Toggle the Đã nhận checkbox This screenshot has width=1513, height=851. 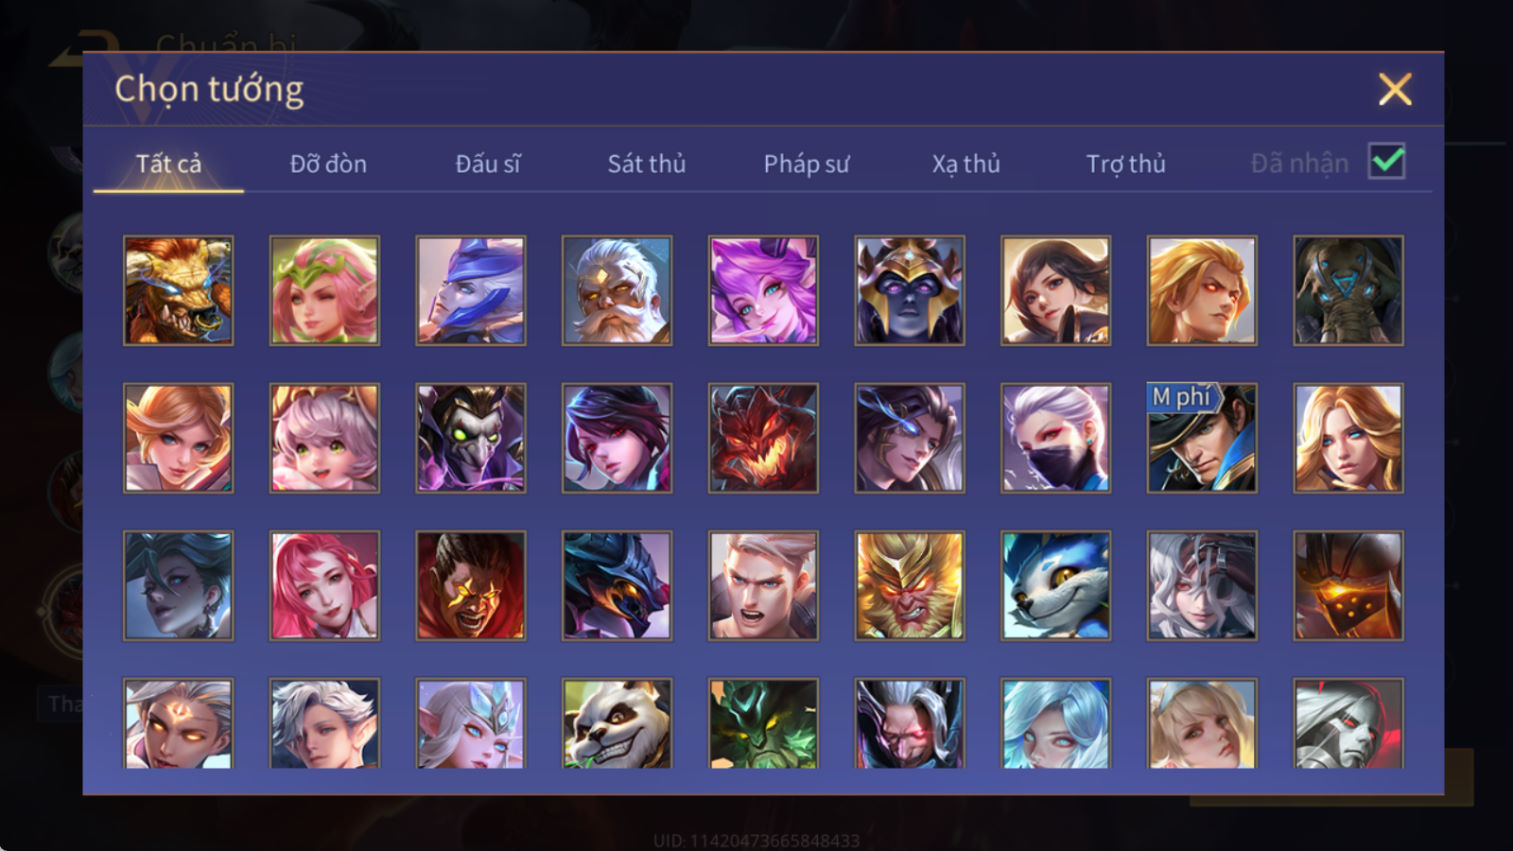tap(1387, 161)
